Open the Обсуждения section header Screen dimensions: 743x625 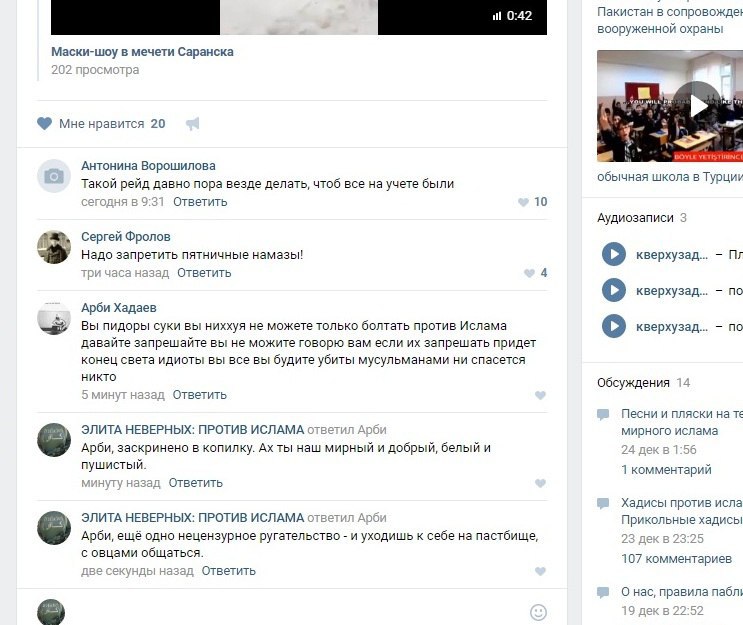[634, 383]
